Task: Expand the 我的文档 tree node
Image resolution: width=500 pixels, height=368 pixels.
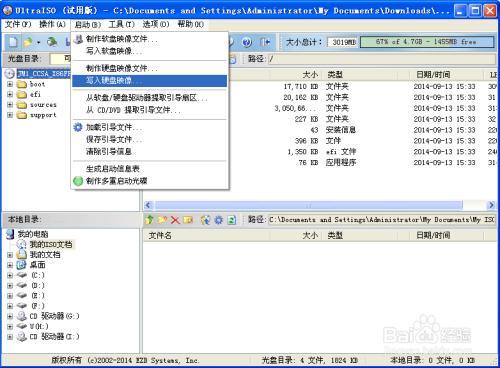Action: pos(10,255)
